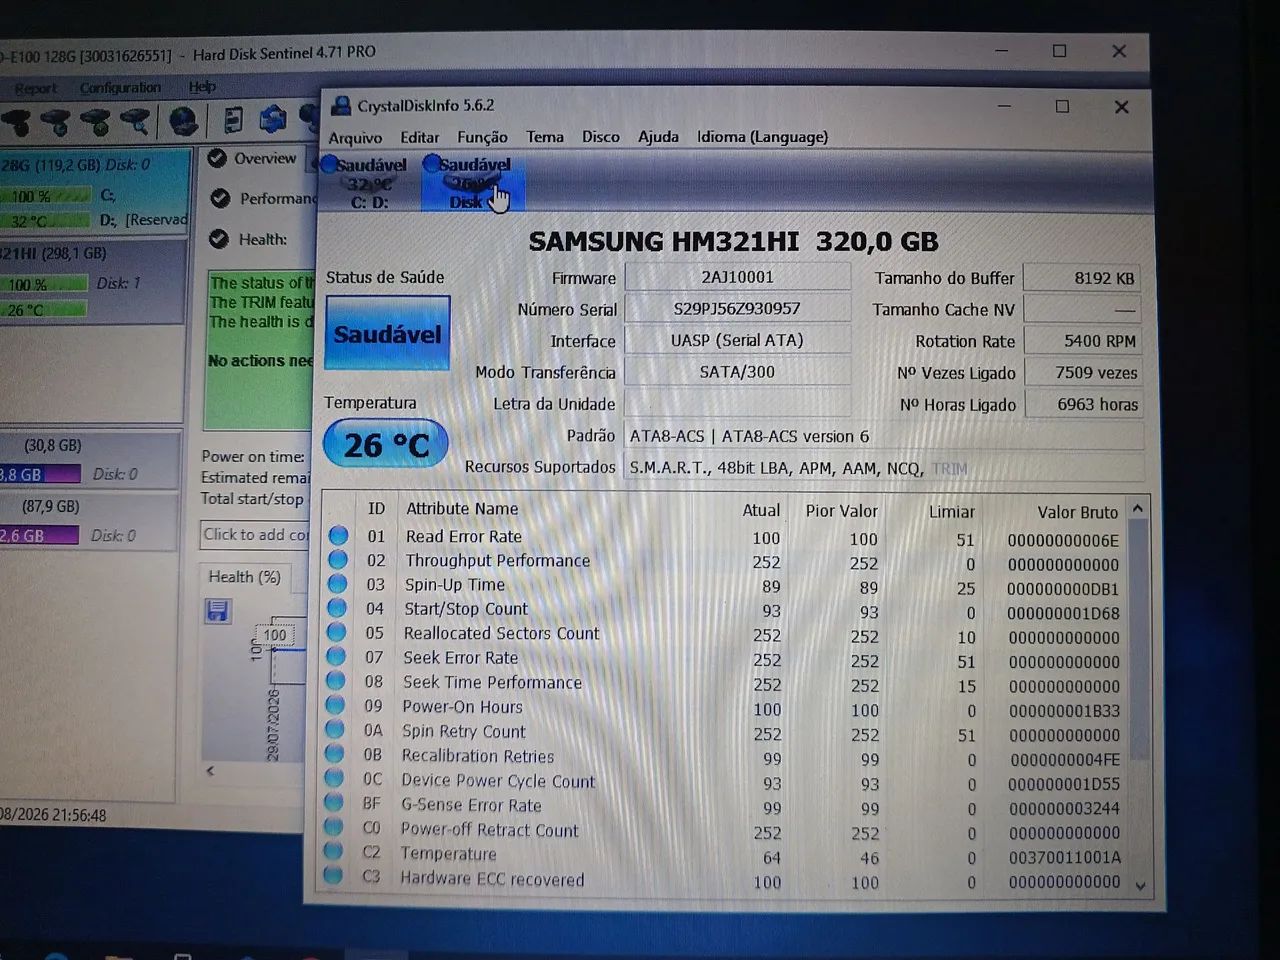Click the status circle of Power-On Hours
The image size is (1280, 960).
(x=335, y=705)
